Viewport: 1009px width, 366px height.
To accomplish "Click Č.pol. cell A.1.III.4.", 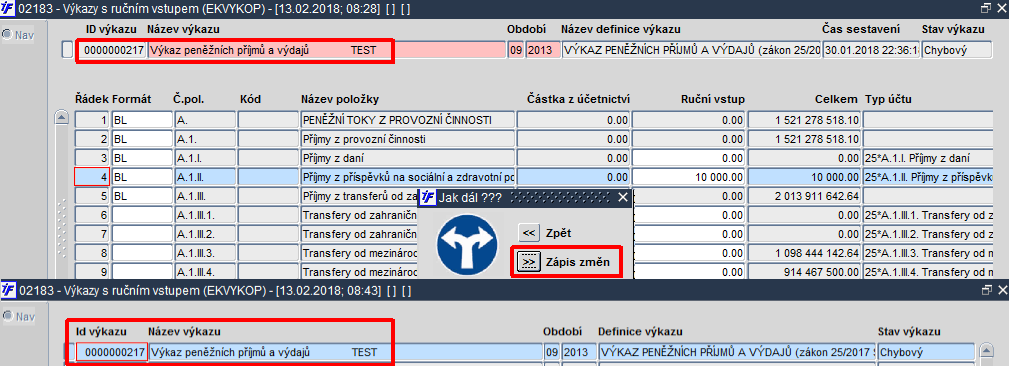I will (x=205, y=271).
